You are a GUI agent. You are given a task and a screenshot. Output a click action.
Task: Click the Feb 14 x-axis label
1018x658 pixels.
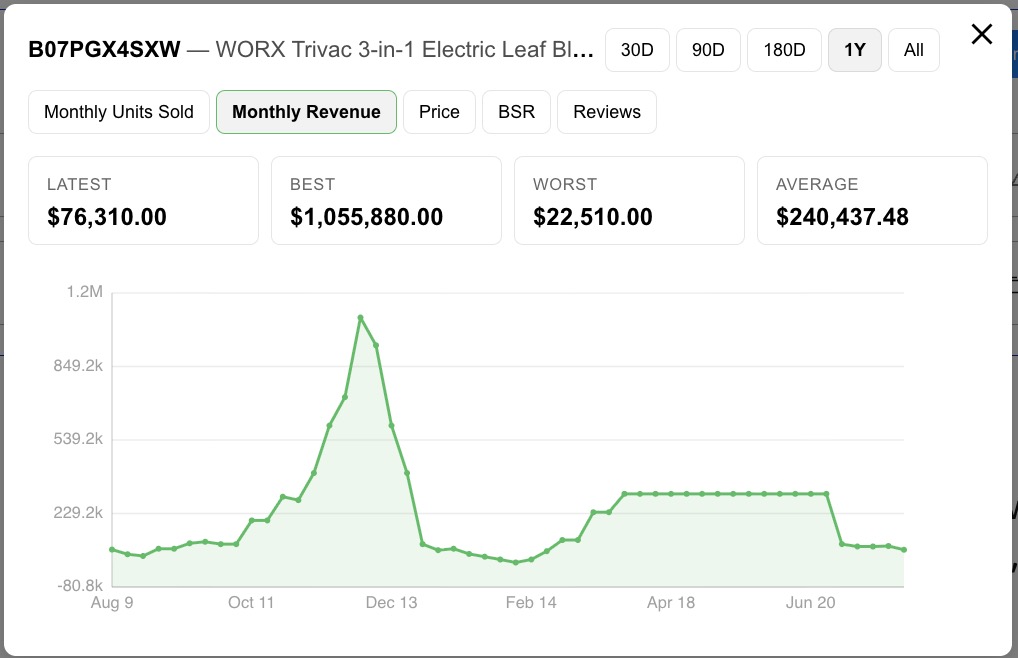pos(531,603)
